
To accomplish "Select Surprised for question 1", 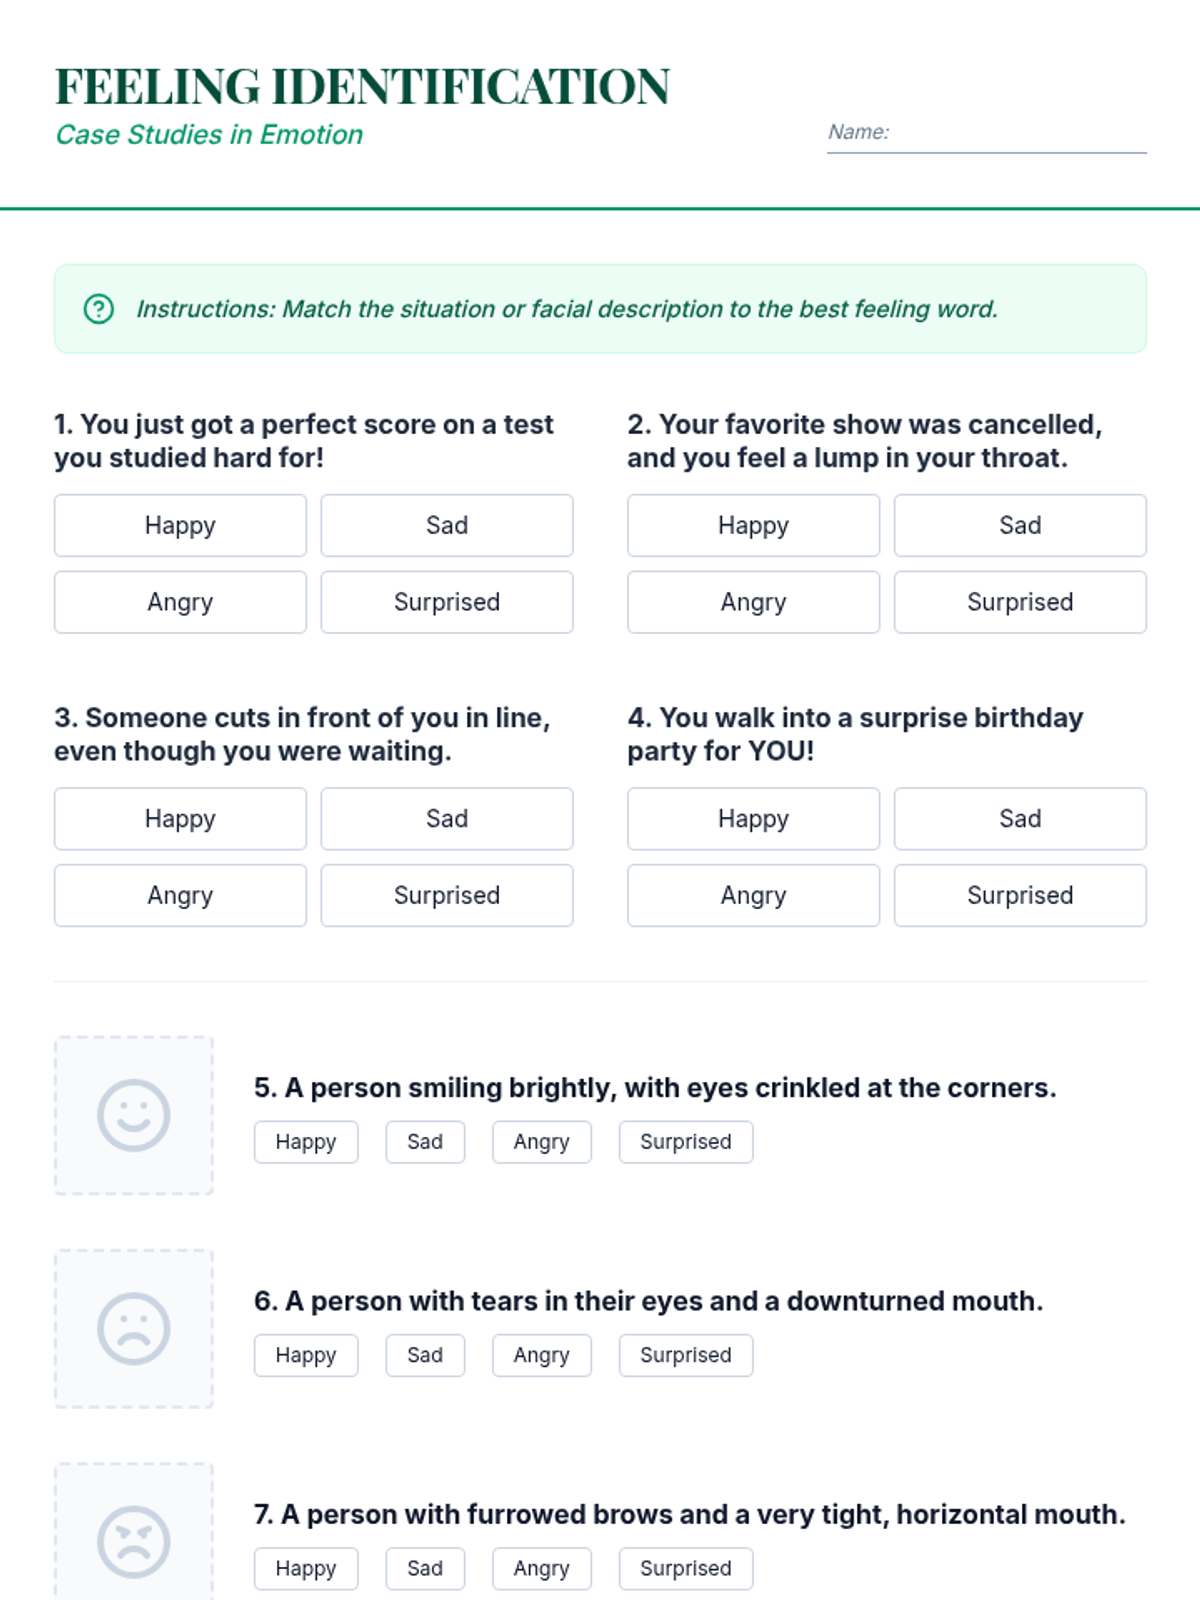I will pyautogui.click(x=447, y=602).
